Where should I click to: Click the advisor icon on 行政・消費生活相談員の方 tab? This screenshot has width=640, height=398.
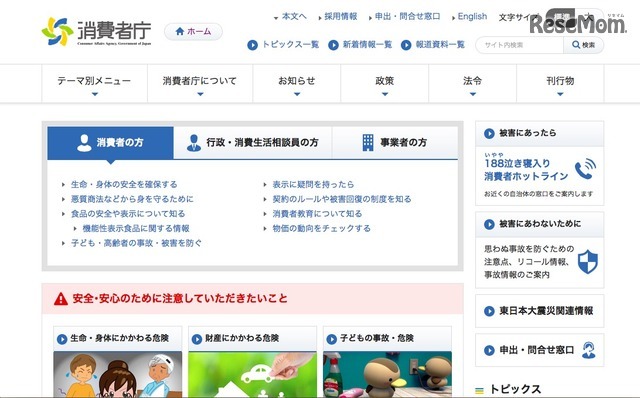click(193, 143)
